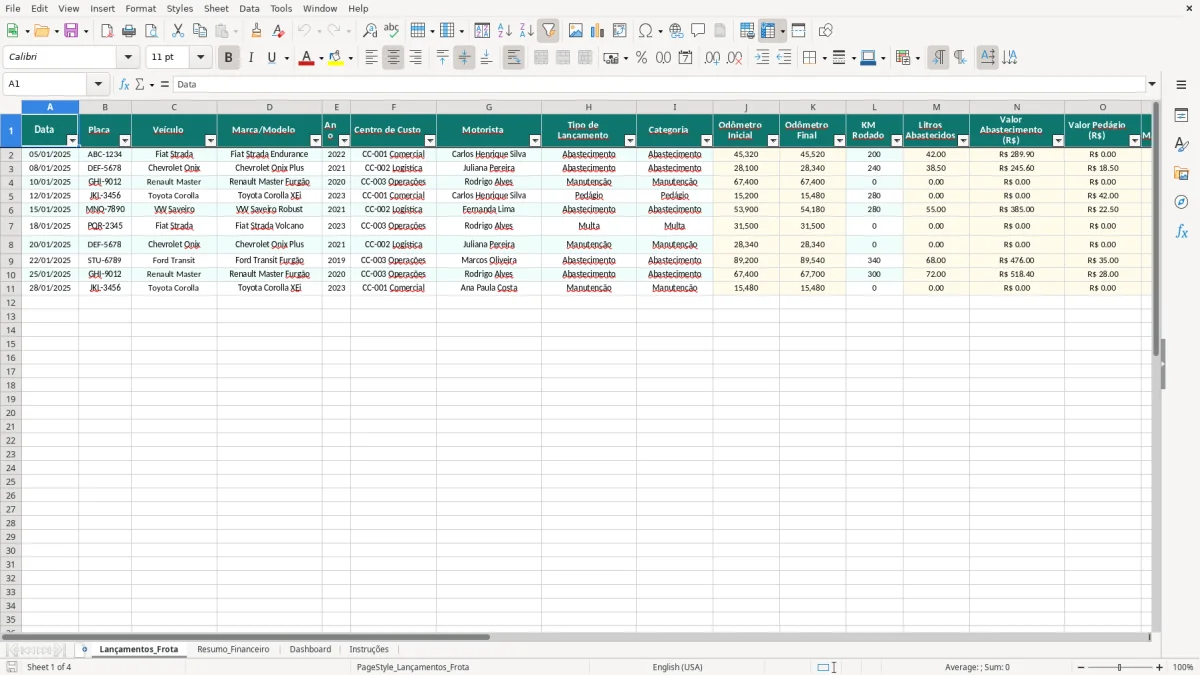Click the Copy icon
The image size is (1200, 675).
point(200,31)
